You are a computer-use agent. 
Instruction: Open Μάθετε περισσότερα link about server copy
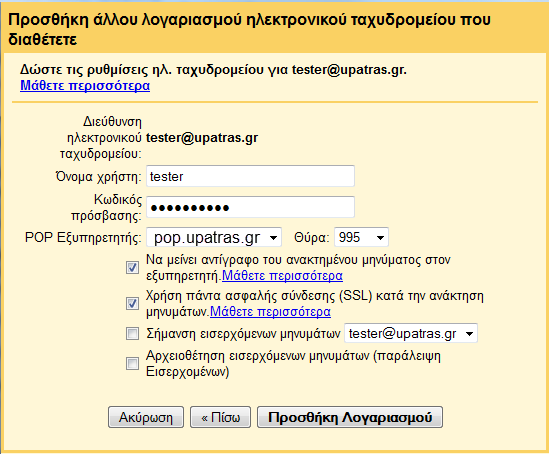pos(282,276)
